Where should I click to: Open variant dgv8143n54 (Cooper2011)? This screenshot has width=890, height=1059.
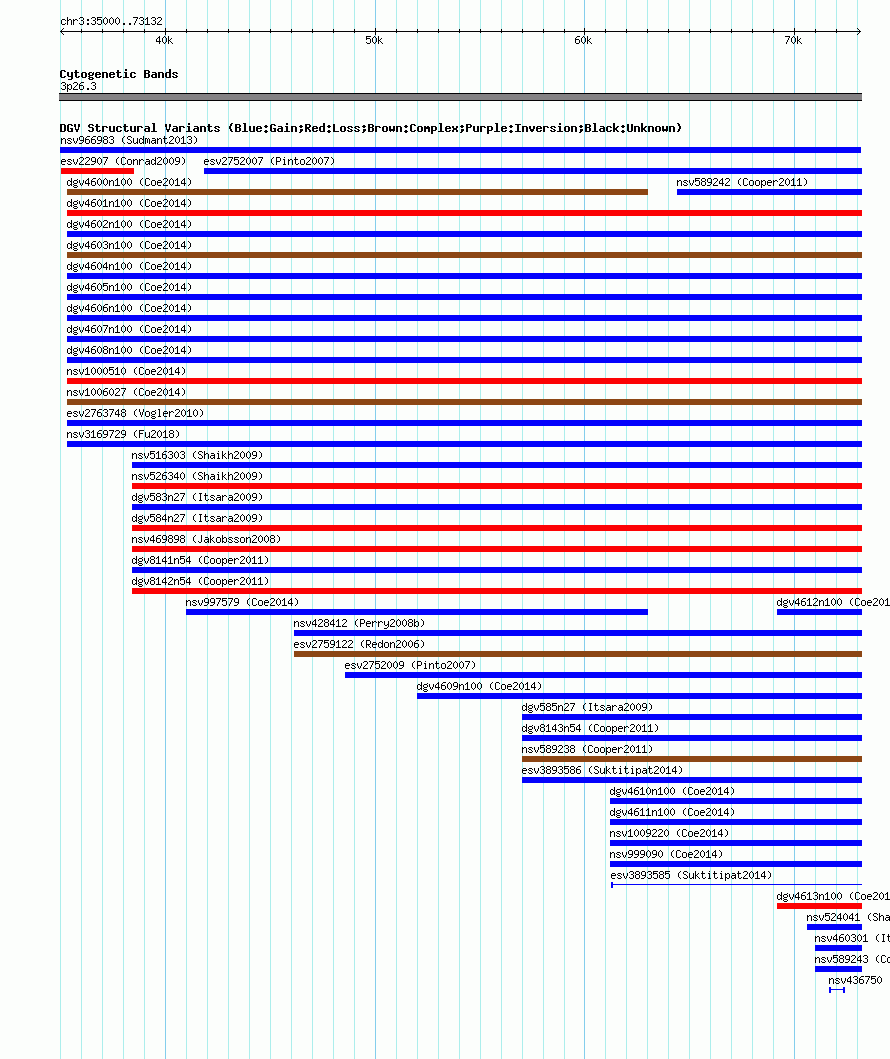(590, 728)
